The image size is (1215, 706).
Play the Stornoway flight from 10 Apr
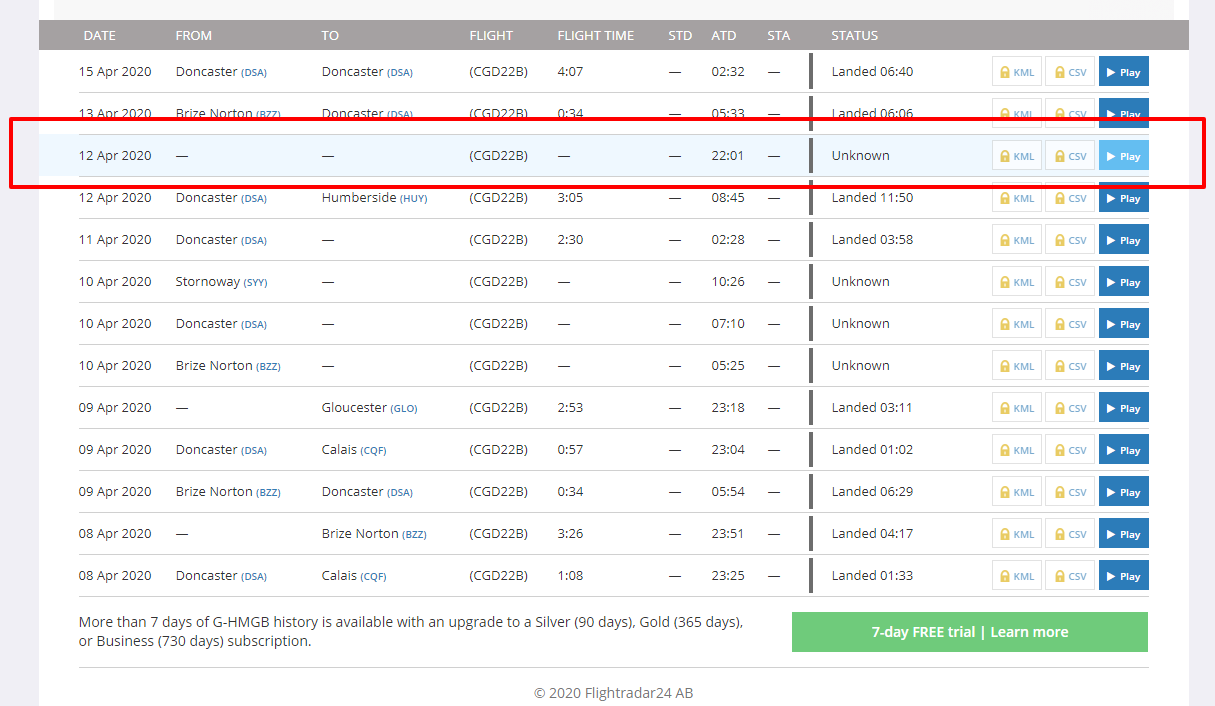(x=1123, y=282)
